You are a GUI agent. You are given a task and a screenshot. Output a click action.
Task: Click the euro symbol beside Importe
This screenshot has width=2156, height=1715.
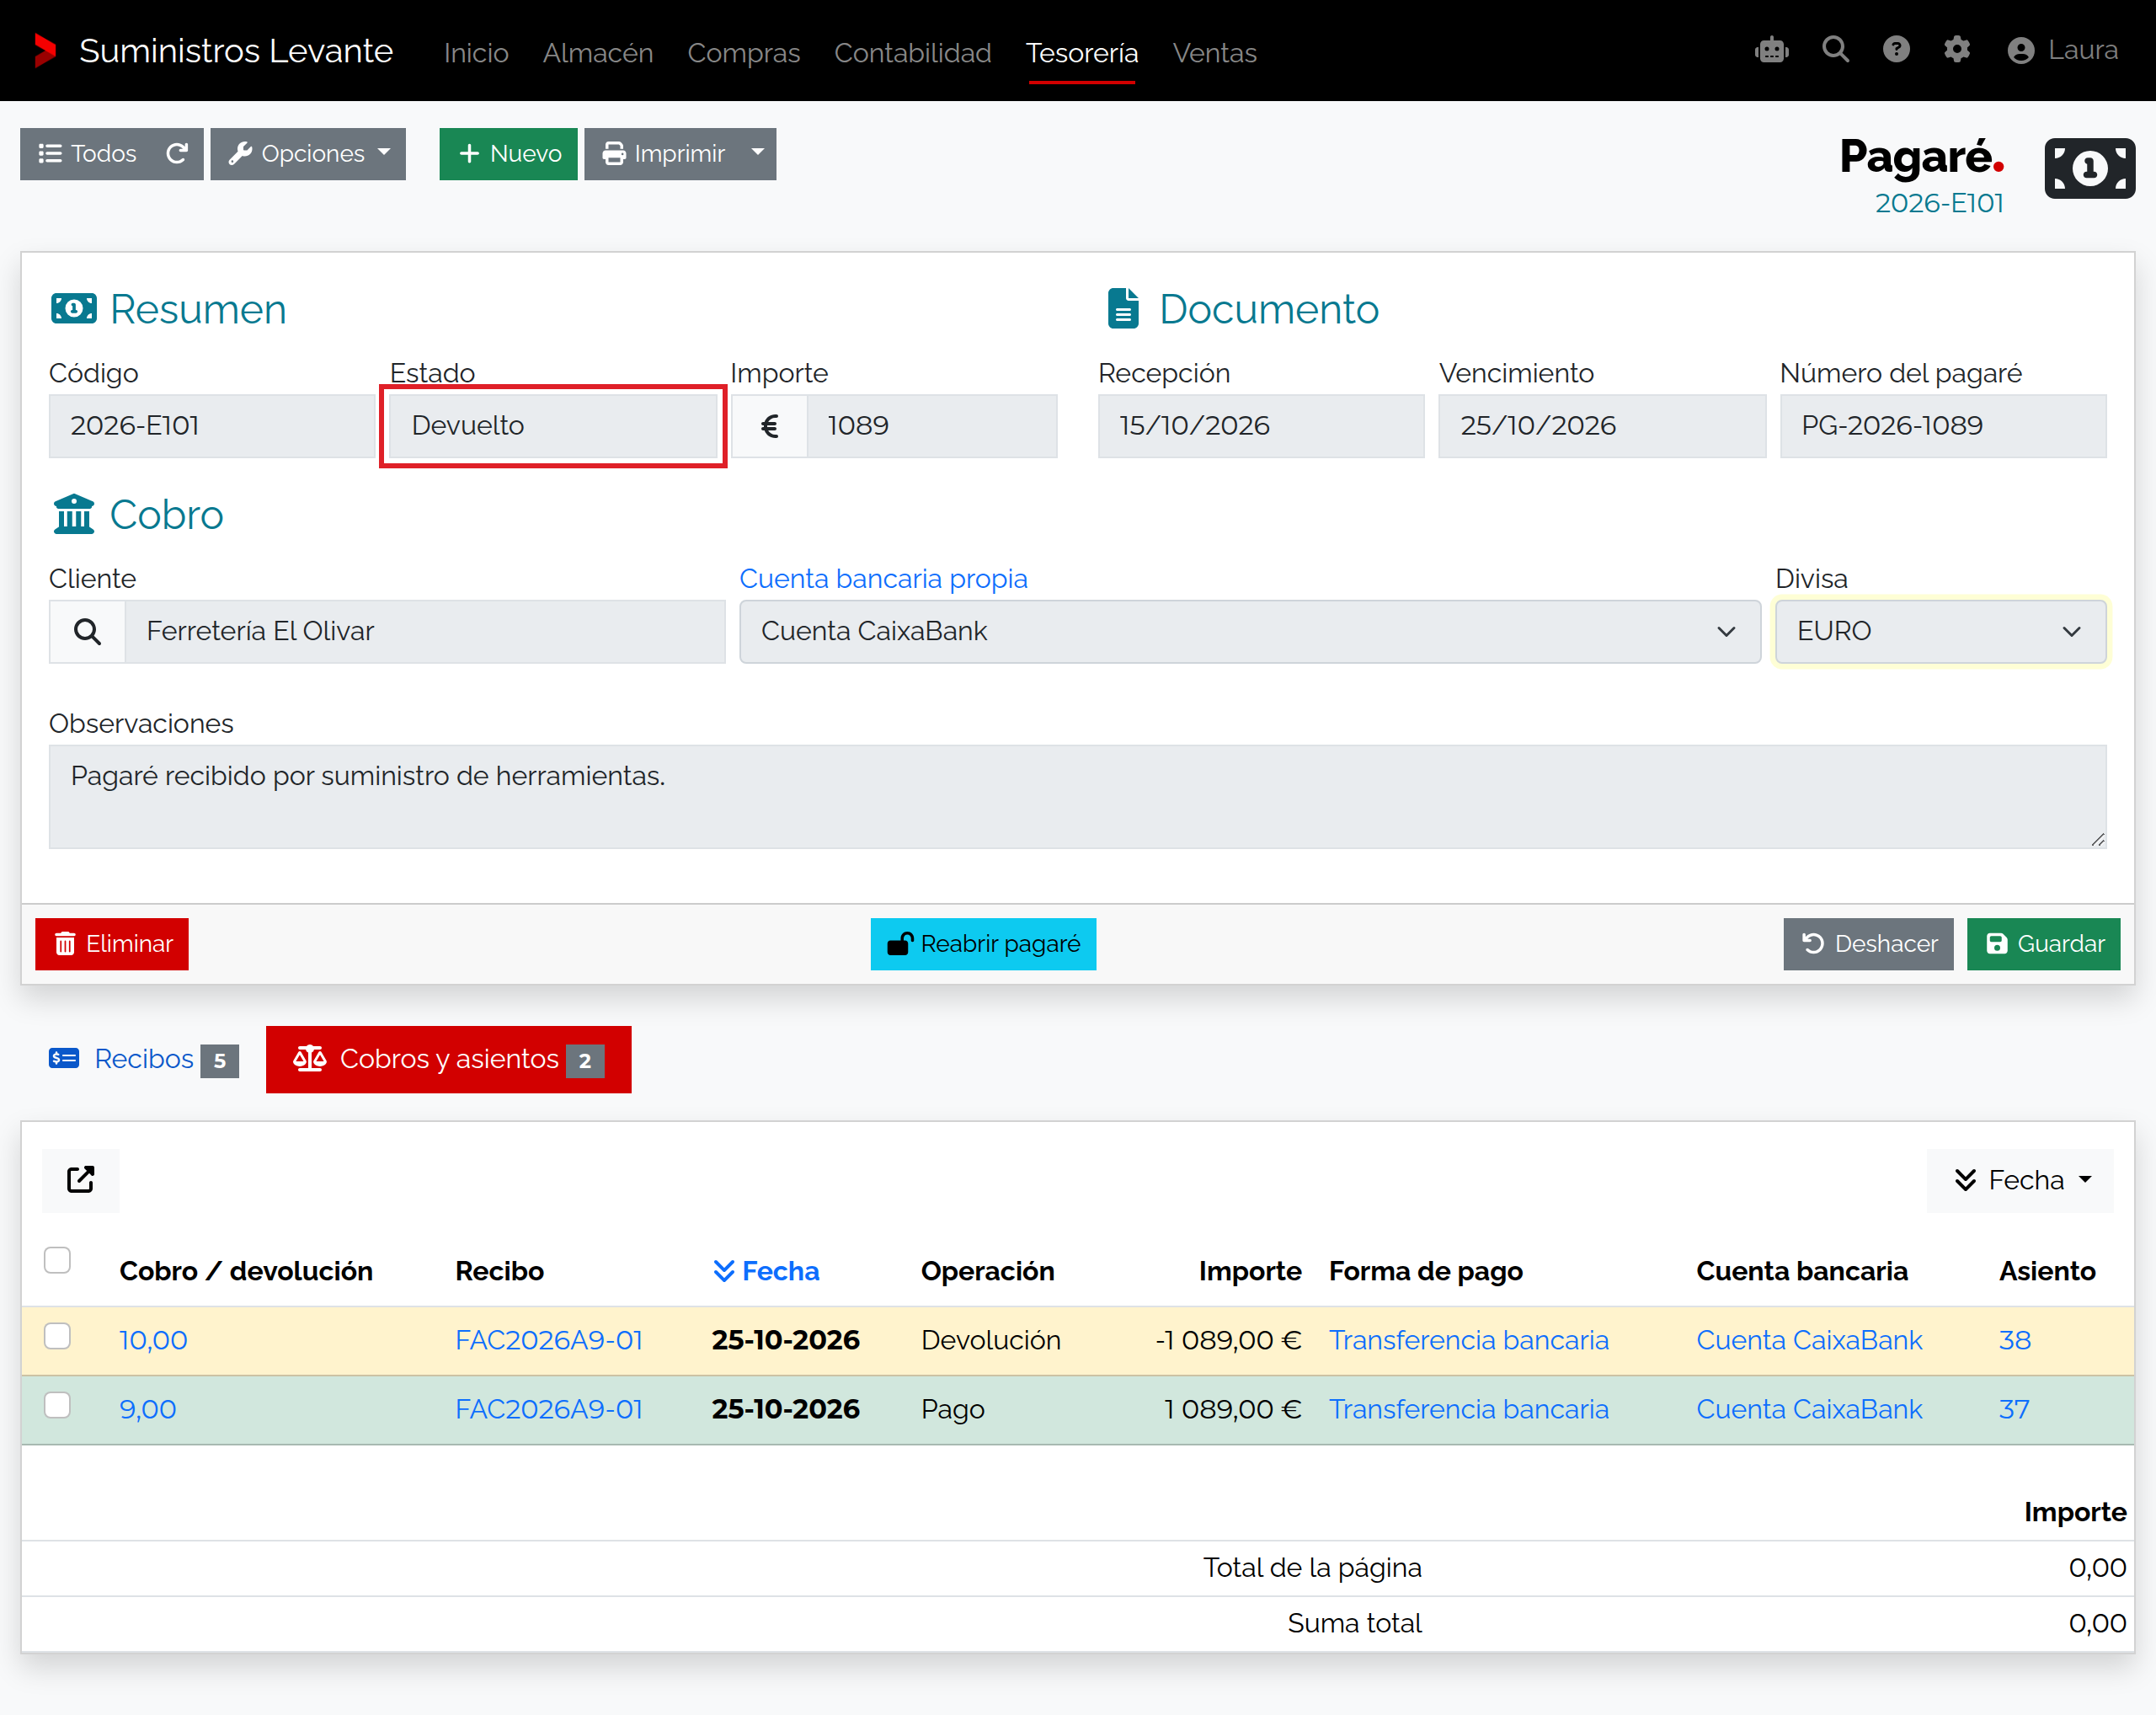[769, 426]
